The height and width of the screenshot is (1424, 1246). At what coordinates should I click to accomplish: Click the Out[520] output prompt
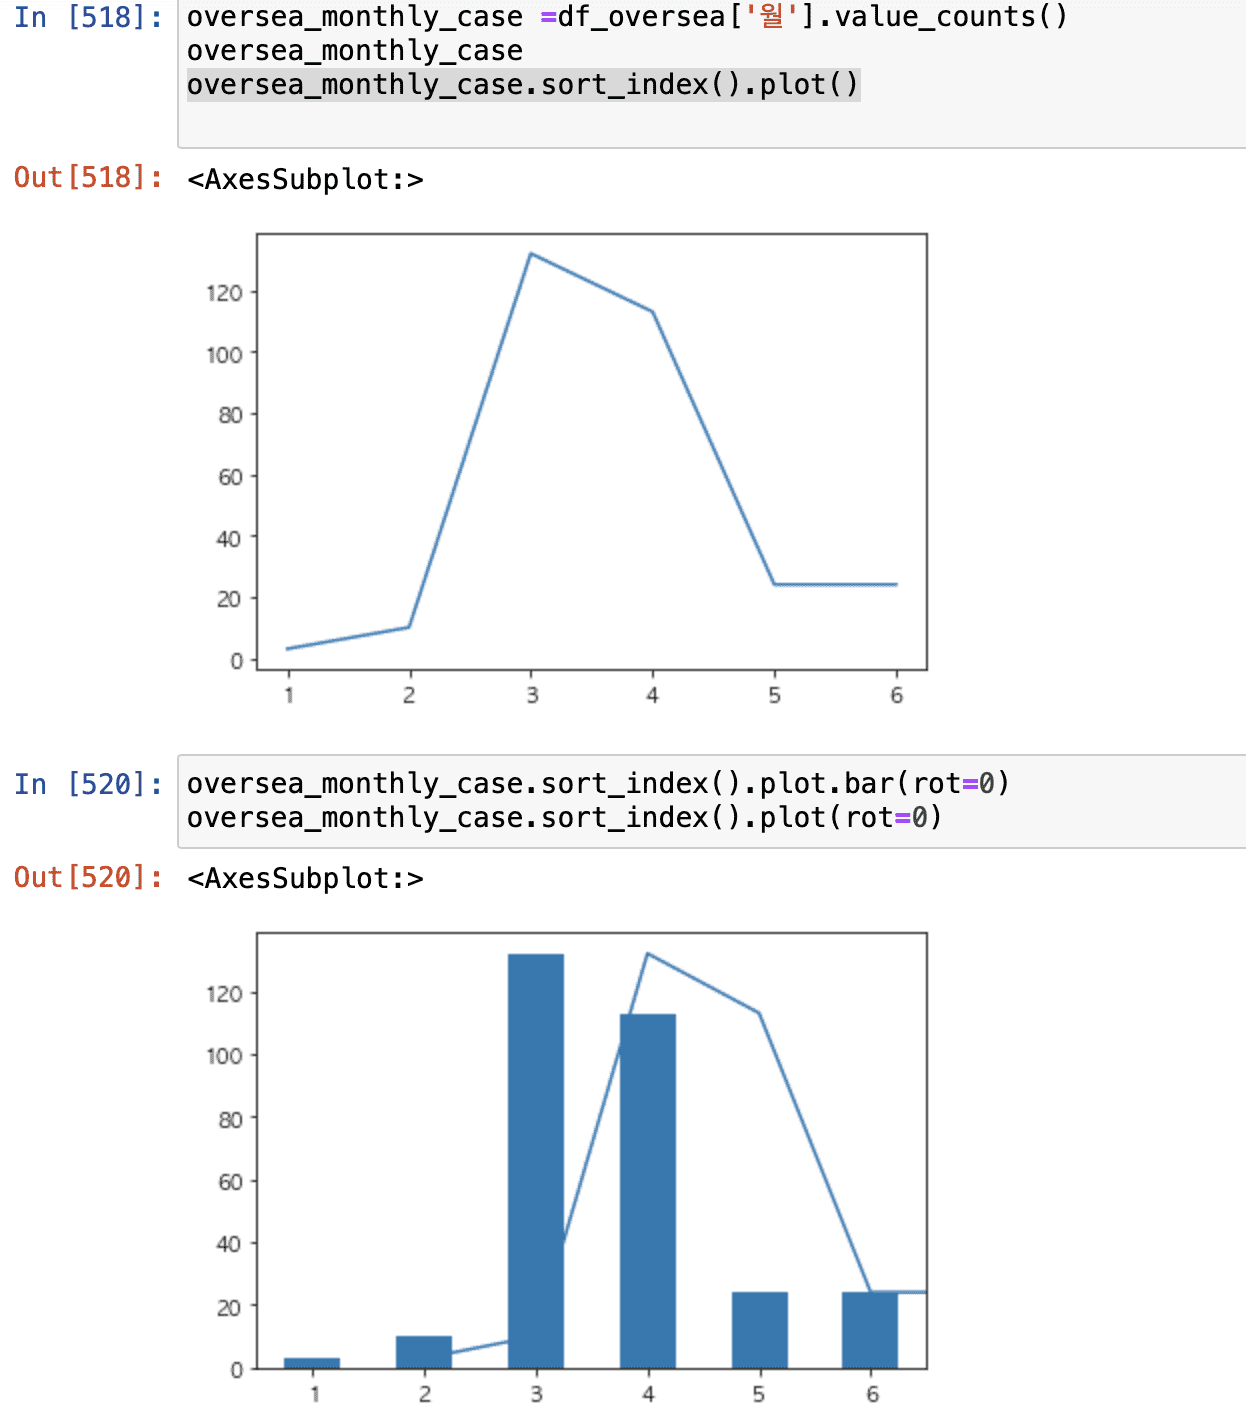coord(88,878)
